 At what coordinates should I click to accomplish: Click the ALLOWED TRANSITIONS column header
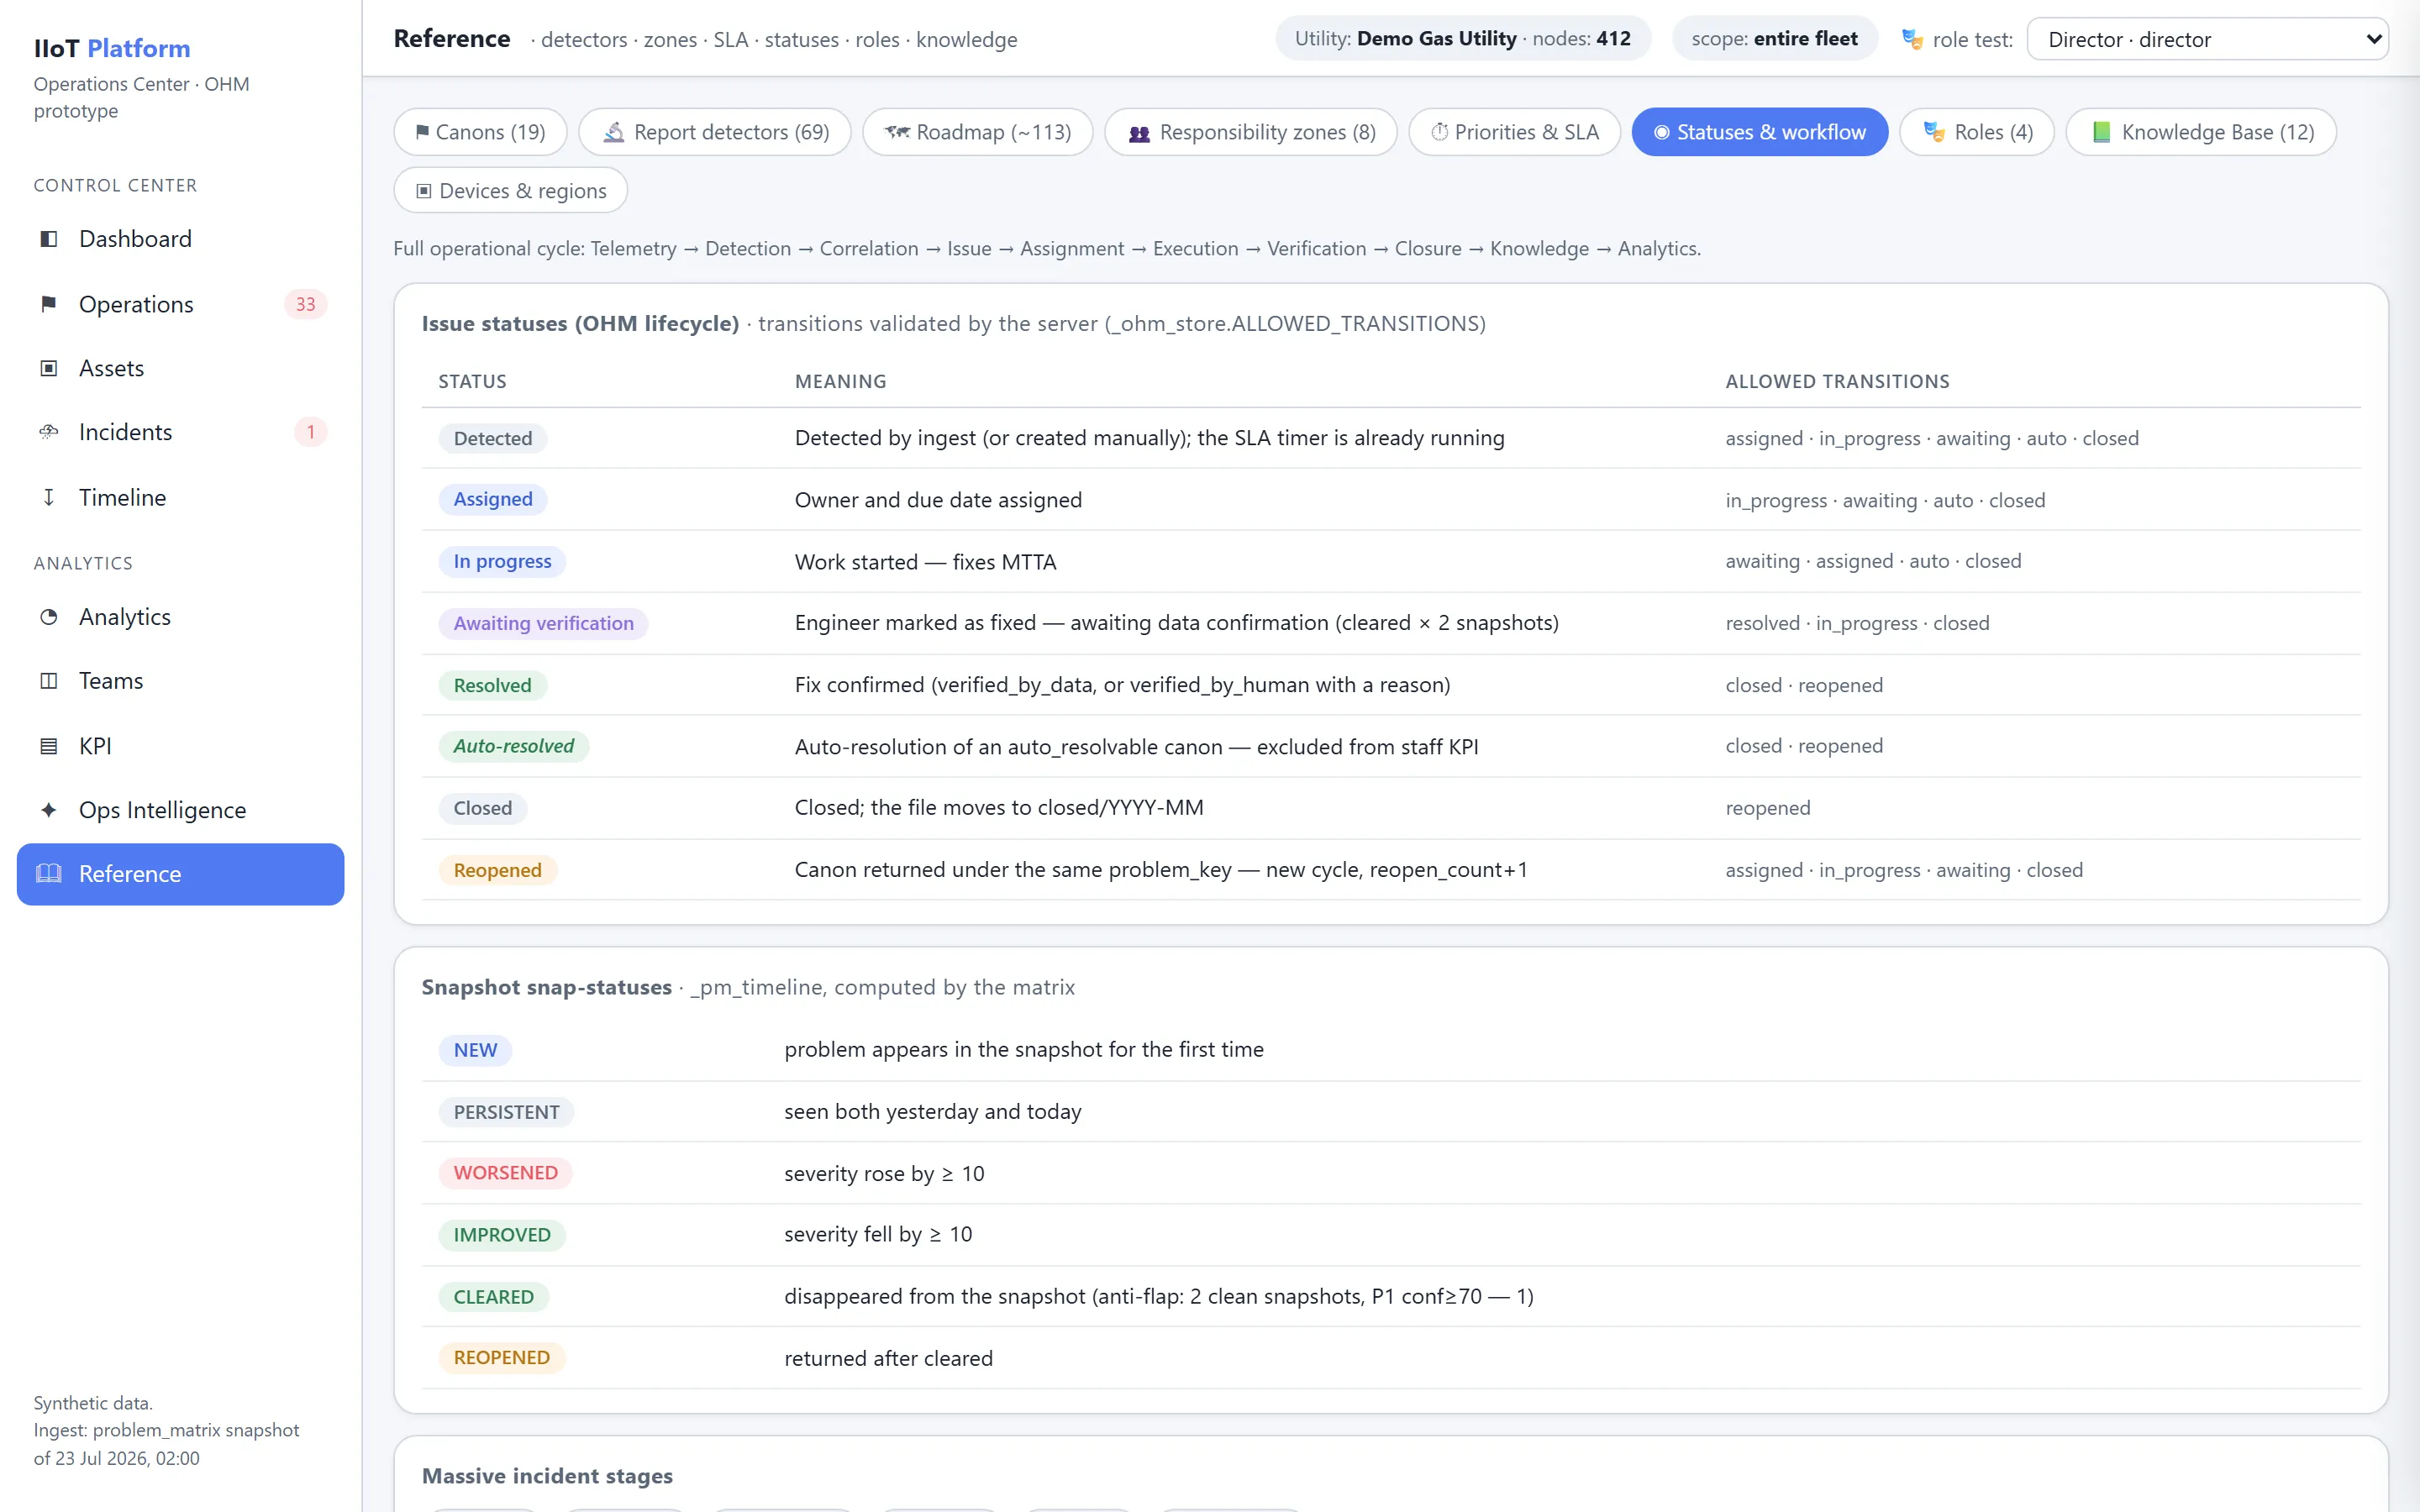coord(1837,381)
